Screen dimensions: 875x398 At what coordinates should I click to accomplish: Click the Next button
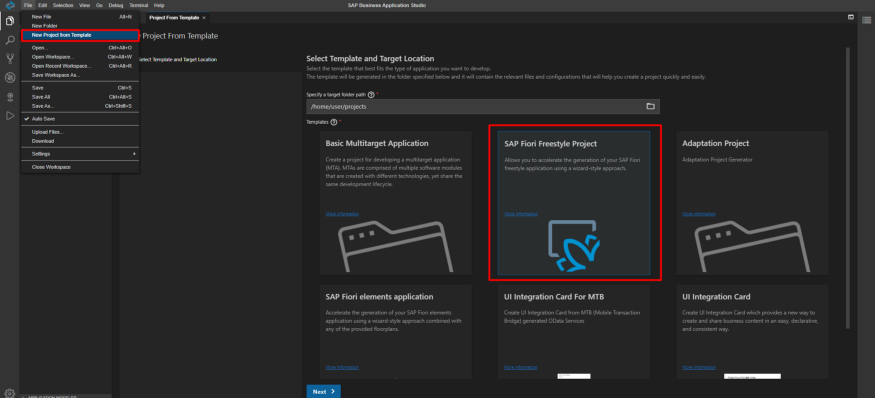[x=324, y=392]
